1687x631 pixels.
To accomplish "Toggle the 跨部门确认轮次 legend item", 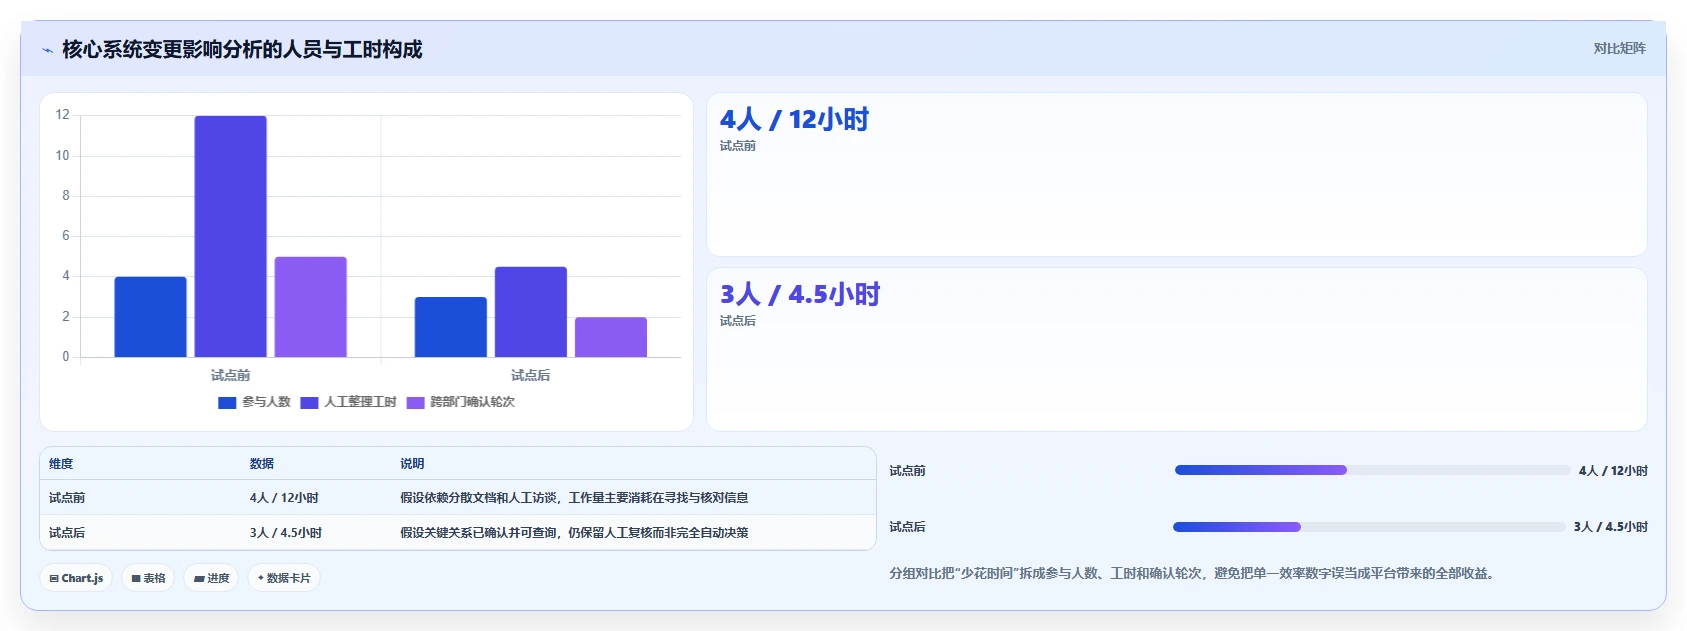I will (460, 402).
